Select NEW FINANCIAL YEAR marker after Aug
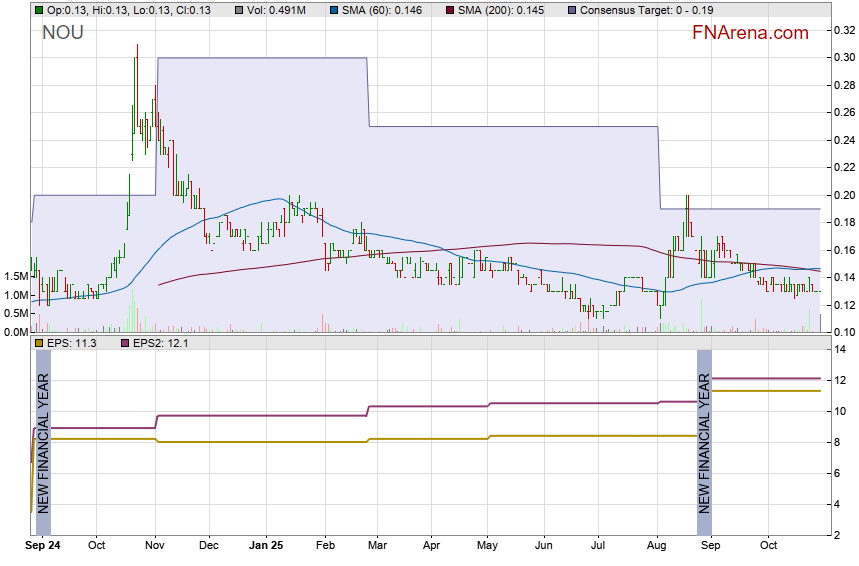The image size is (859, 566). tap(704, 443)
